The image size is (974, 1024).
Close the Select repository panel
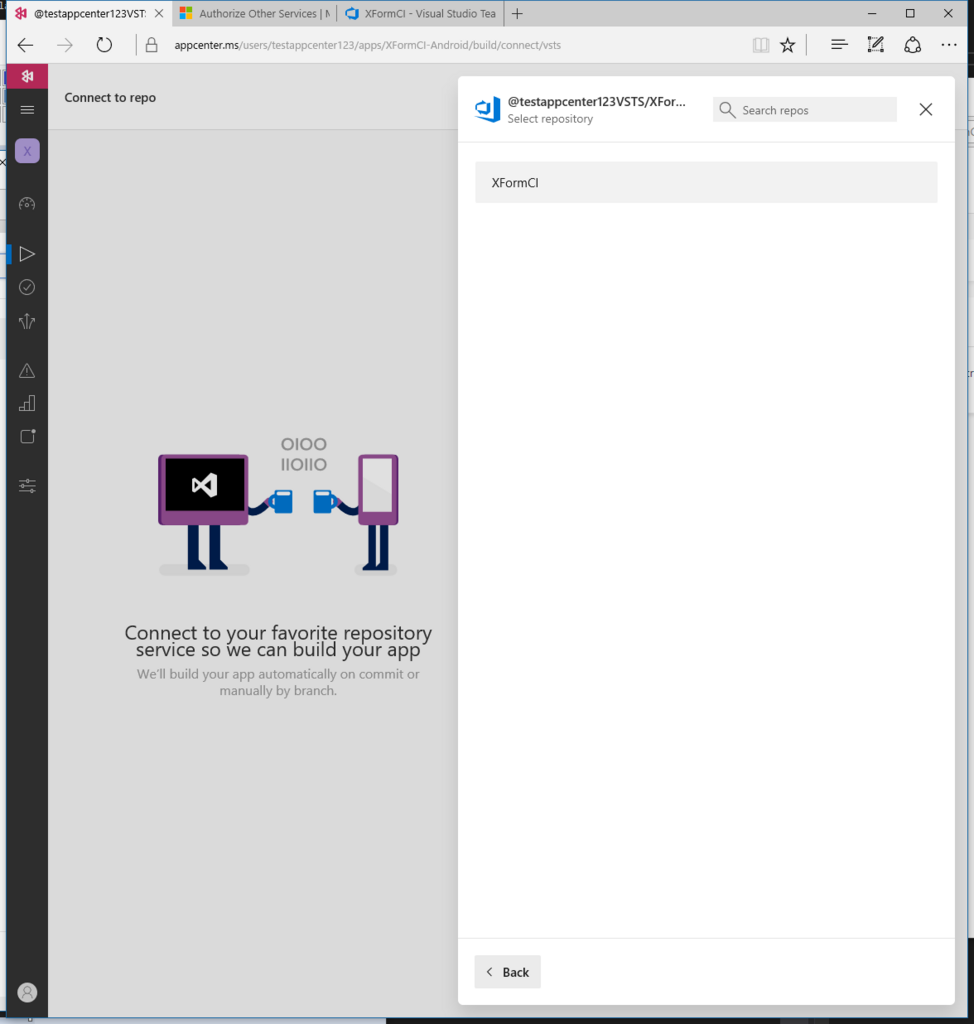pyautogui.click(x=926, y=109)
